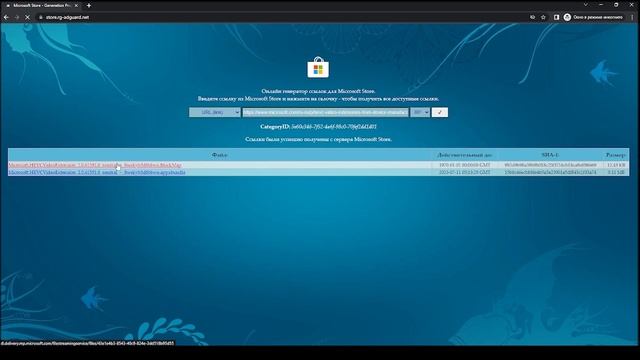Open a new browser tab with the plus icon

[x=89, y=6]
